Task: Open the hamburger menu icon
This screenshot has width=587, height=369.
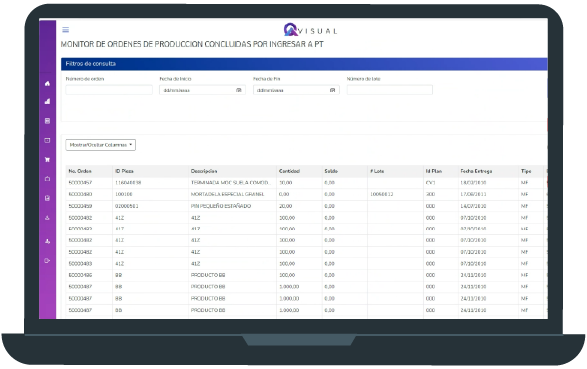Action: click(x=66, y=30)
